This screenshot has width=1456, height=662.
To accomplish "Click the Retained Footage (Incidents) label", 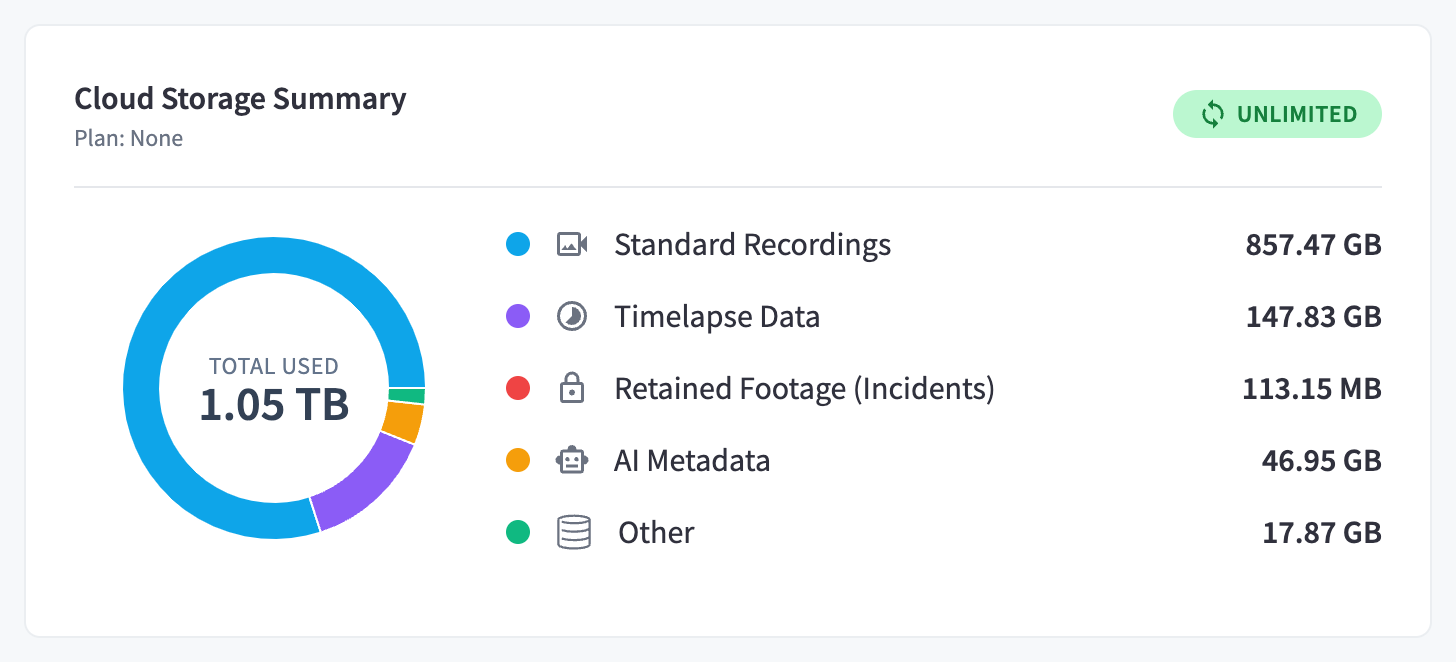I will [x=804, y=388].
